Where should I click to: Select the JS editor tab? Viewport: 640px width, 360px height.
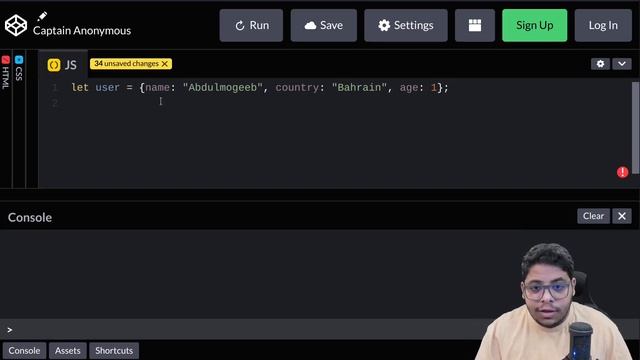pos(62,64)
